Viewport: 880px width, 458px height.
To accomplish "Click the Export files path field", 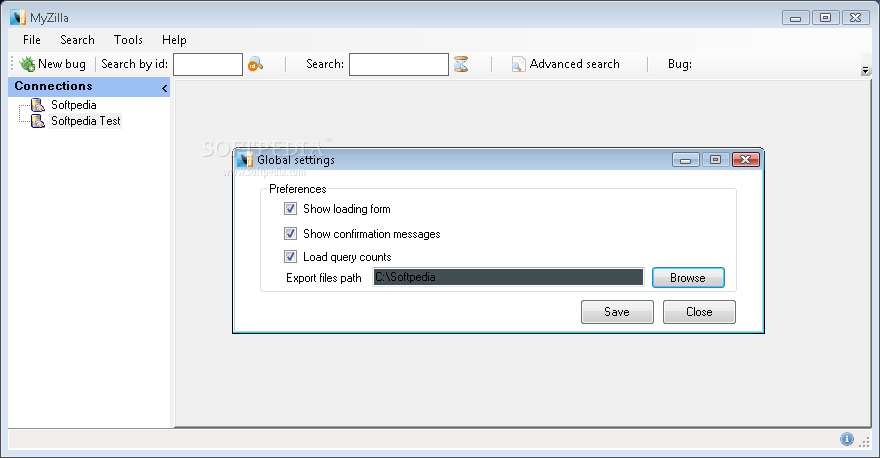I will pyautogui.click(x=508, y=277).
